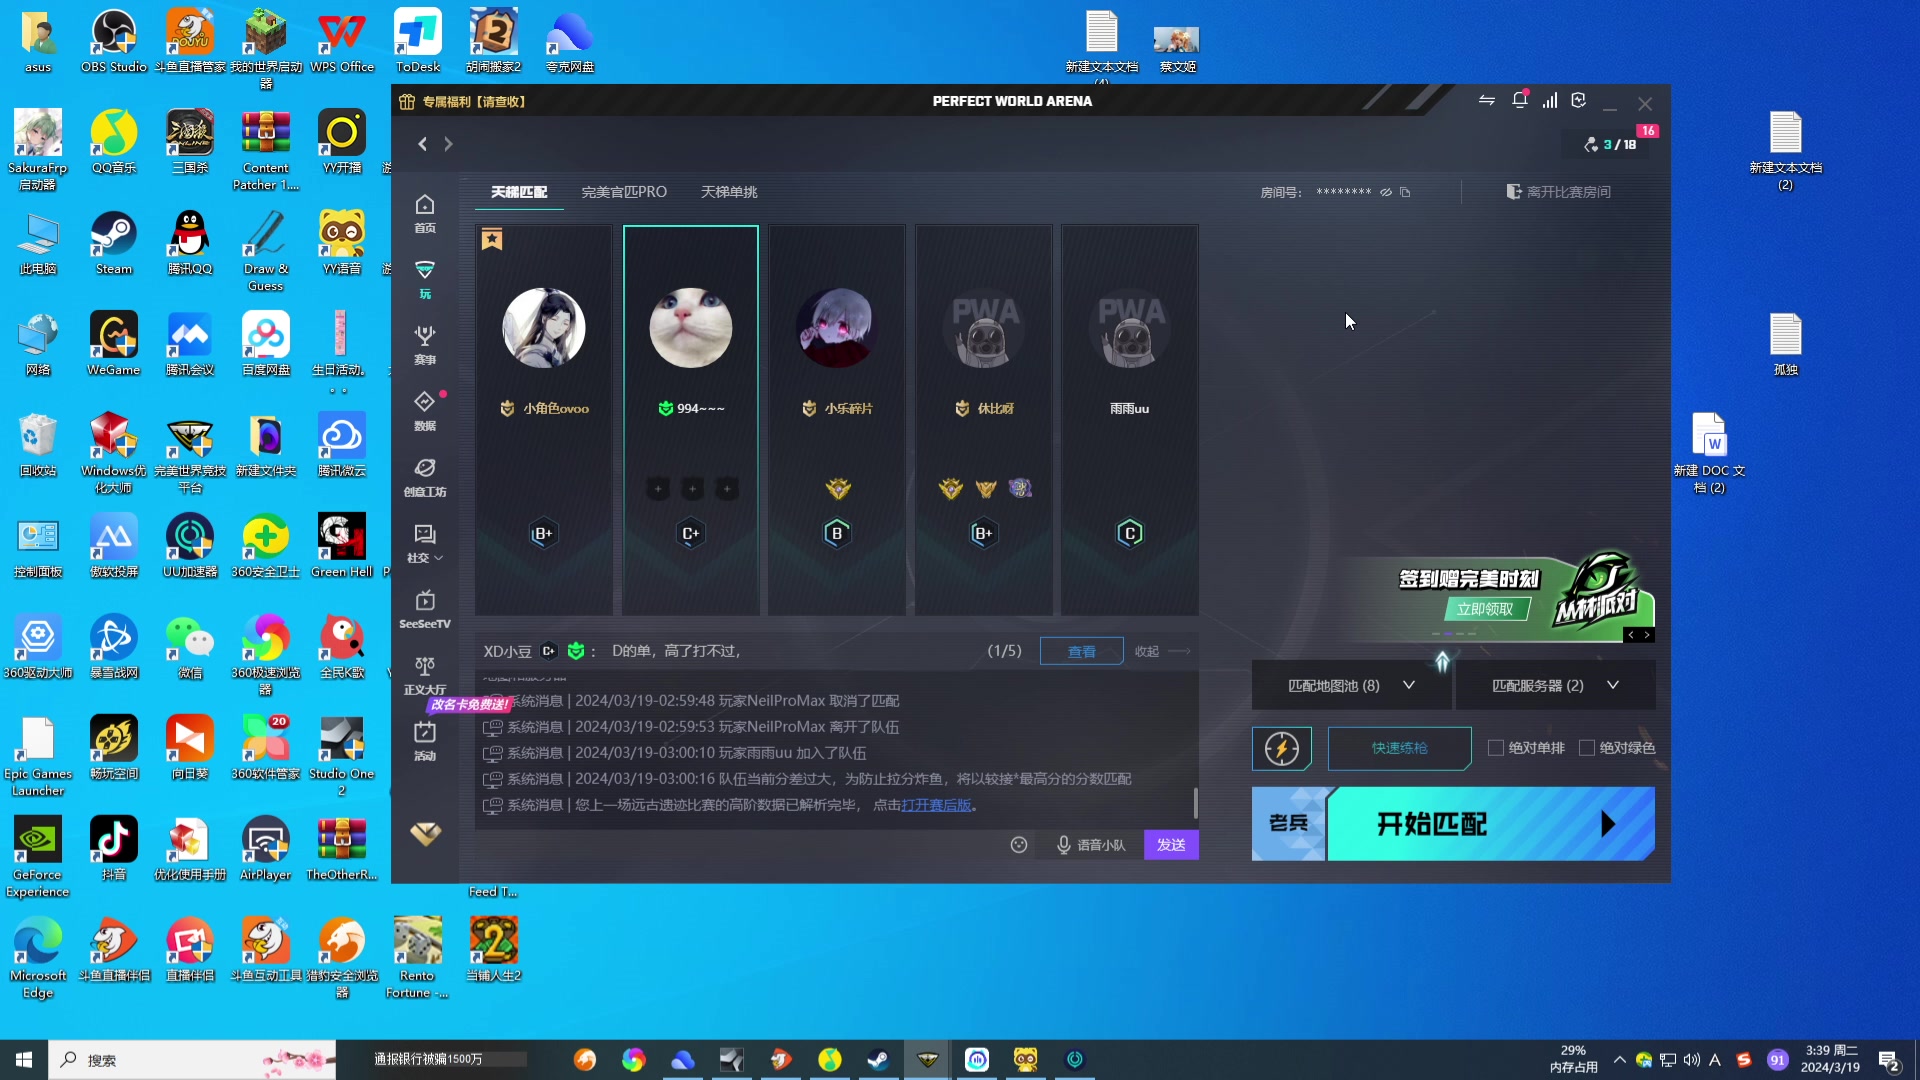1920x1080 pixels.
Task: Open the SeeSeeTV sidebar icon
Action: (425, 608)
